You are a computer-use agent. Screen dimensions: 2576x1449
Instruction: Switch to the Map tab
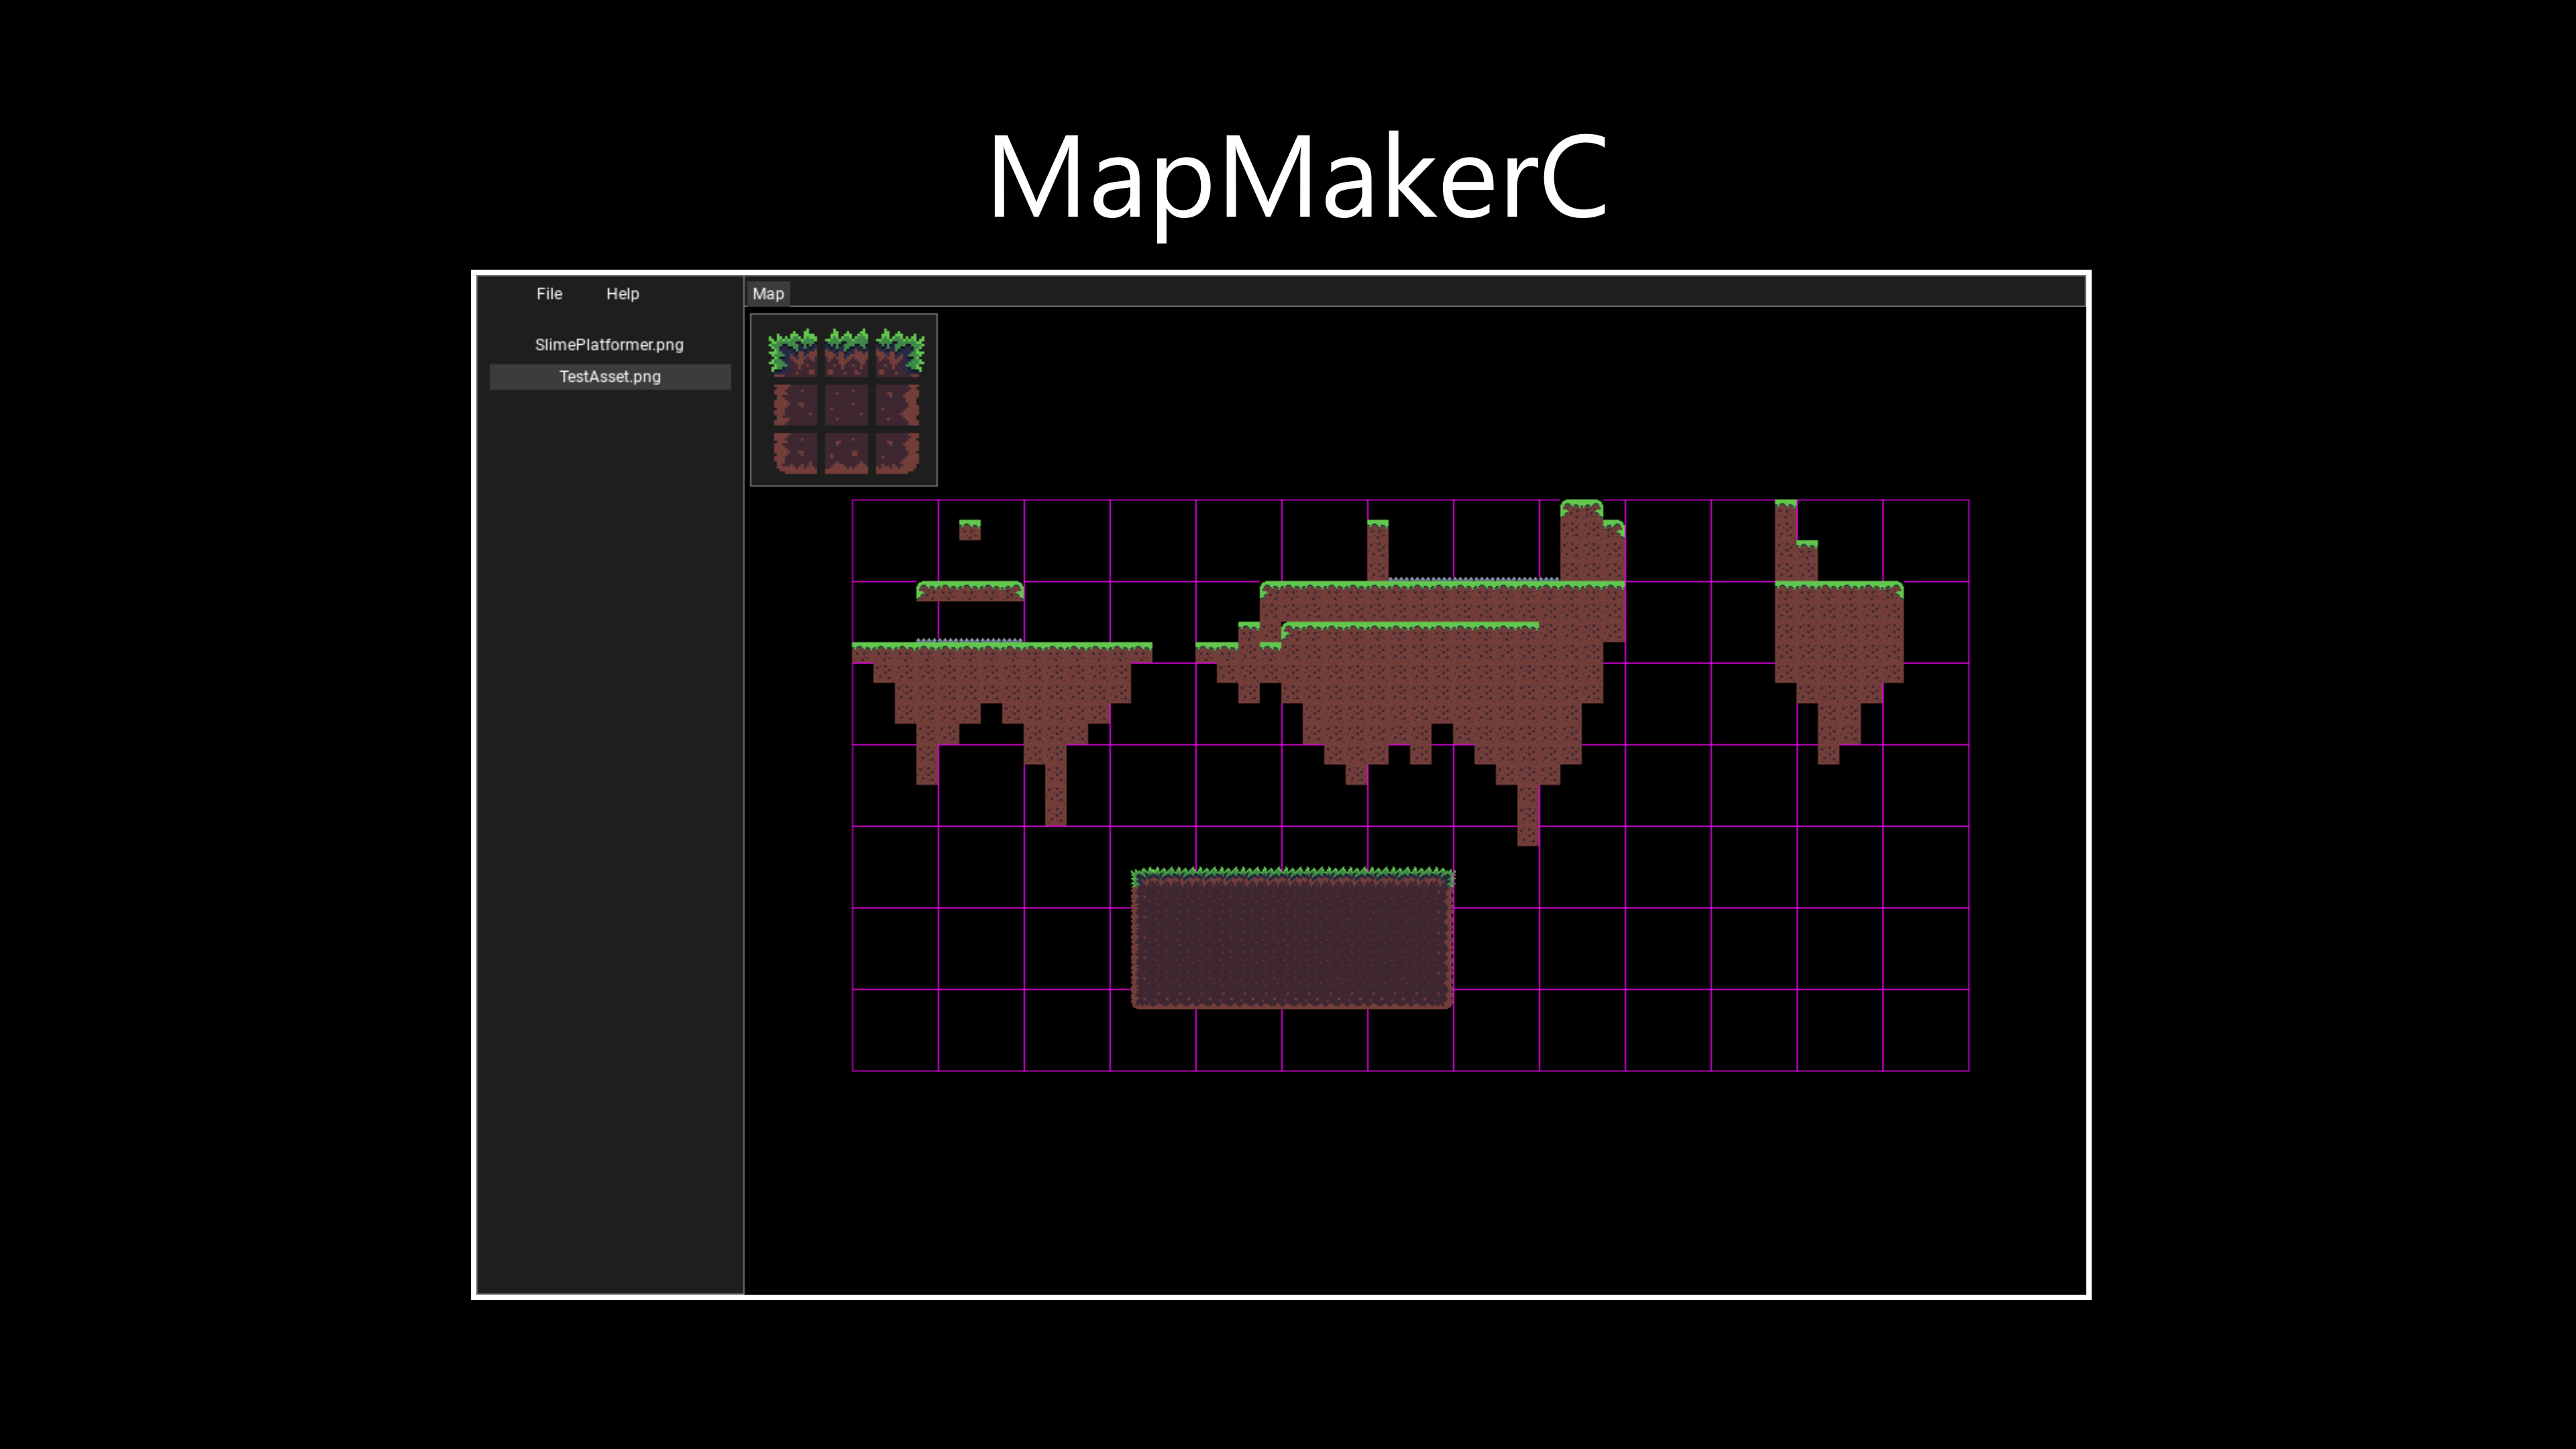(768, 293)
